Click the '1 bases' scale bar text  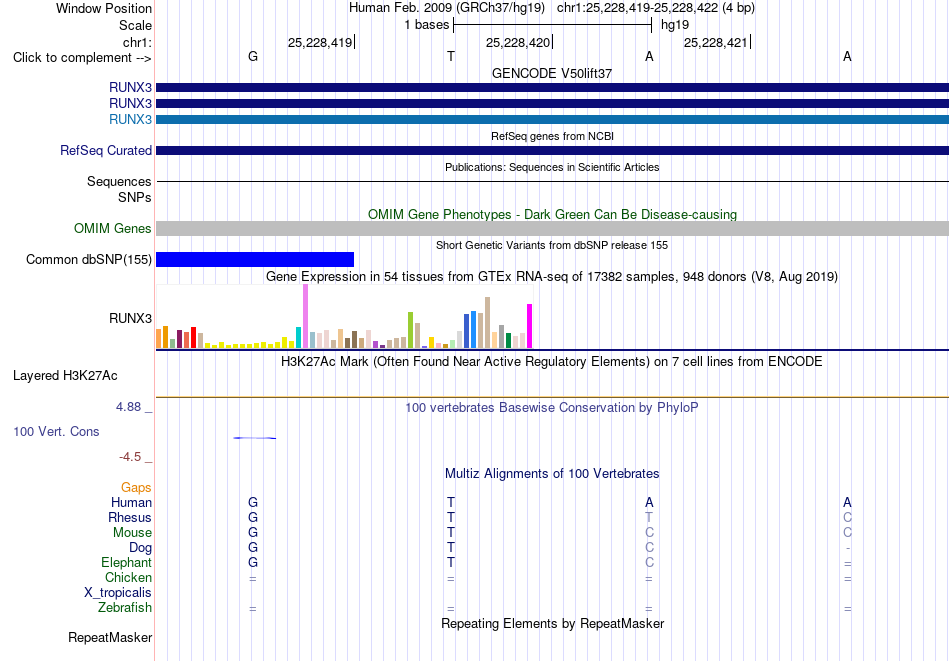click(x=427, y=25)
